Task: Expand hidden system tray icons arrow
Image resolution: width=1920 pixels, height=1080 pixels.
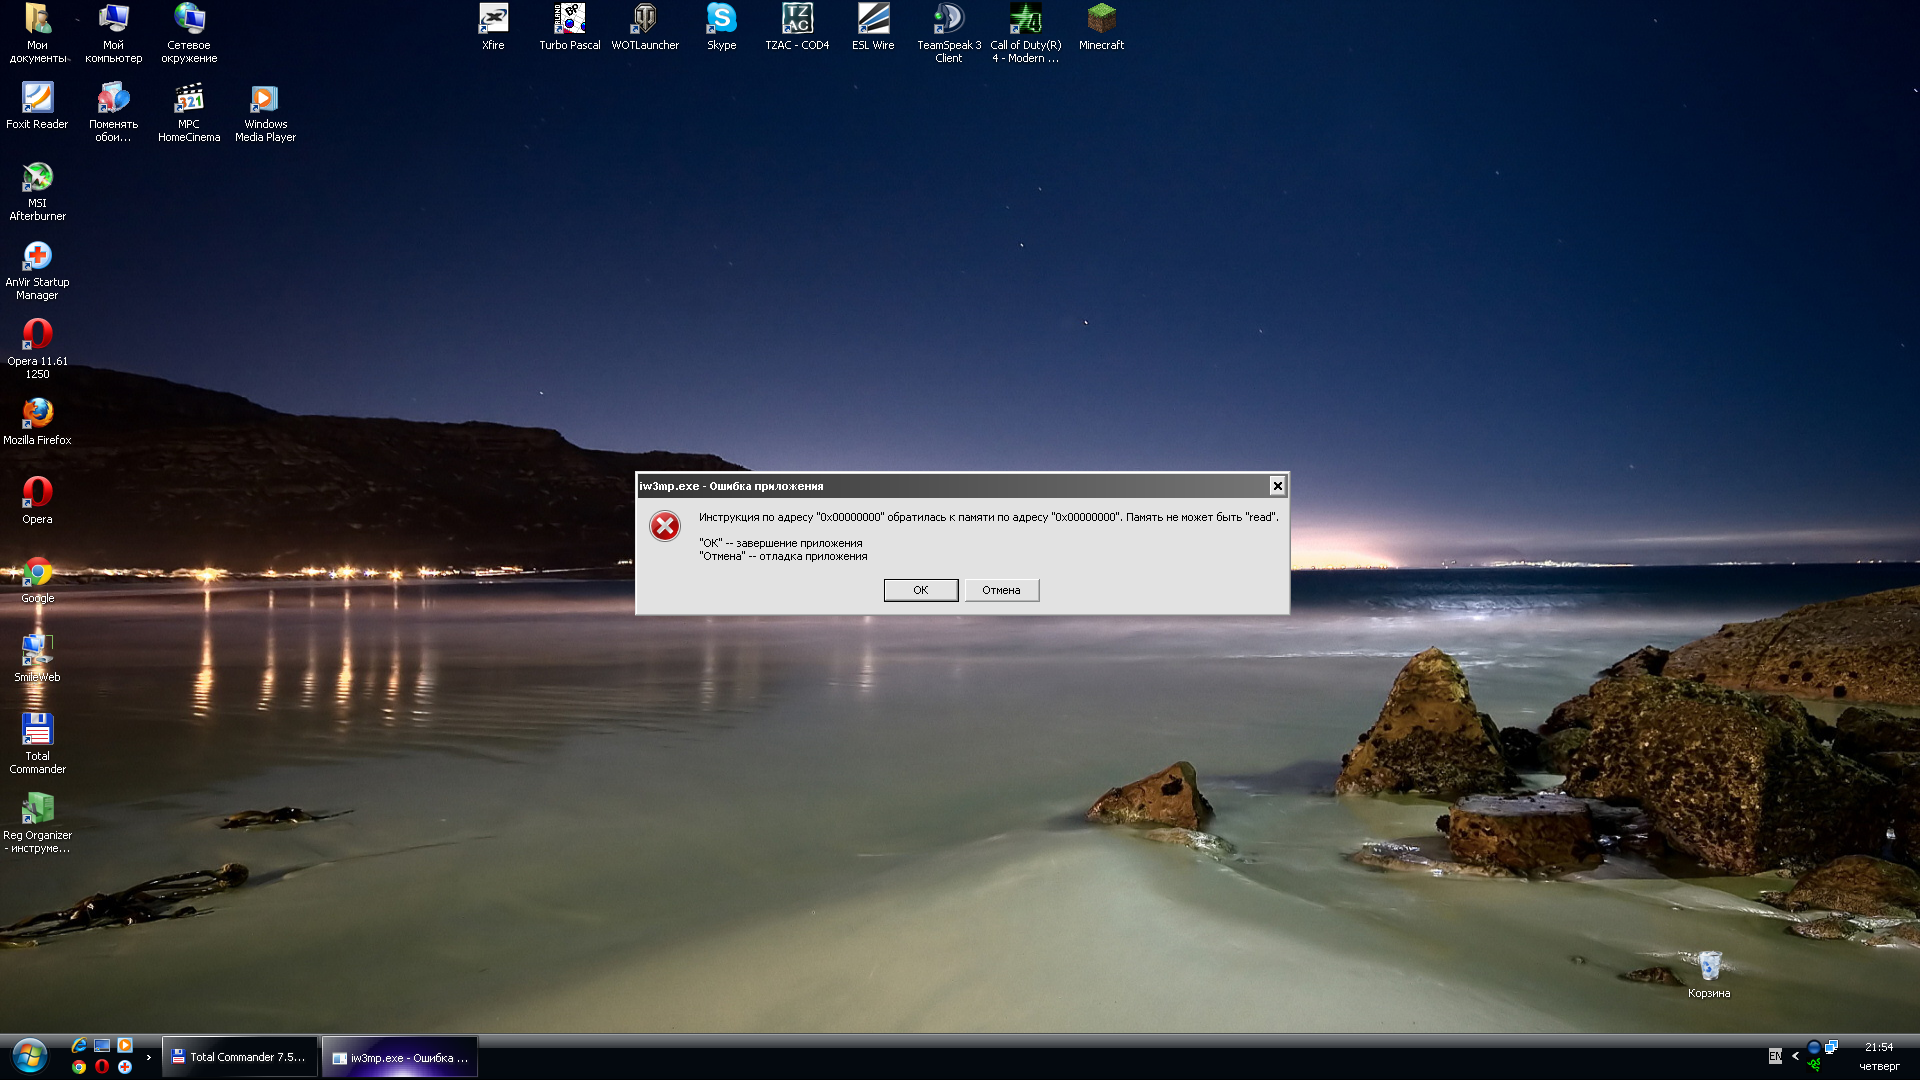Action: 1795,1056
